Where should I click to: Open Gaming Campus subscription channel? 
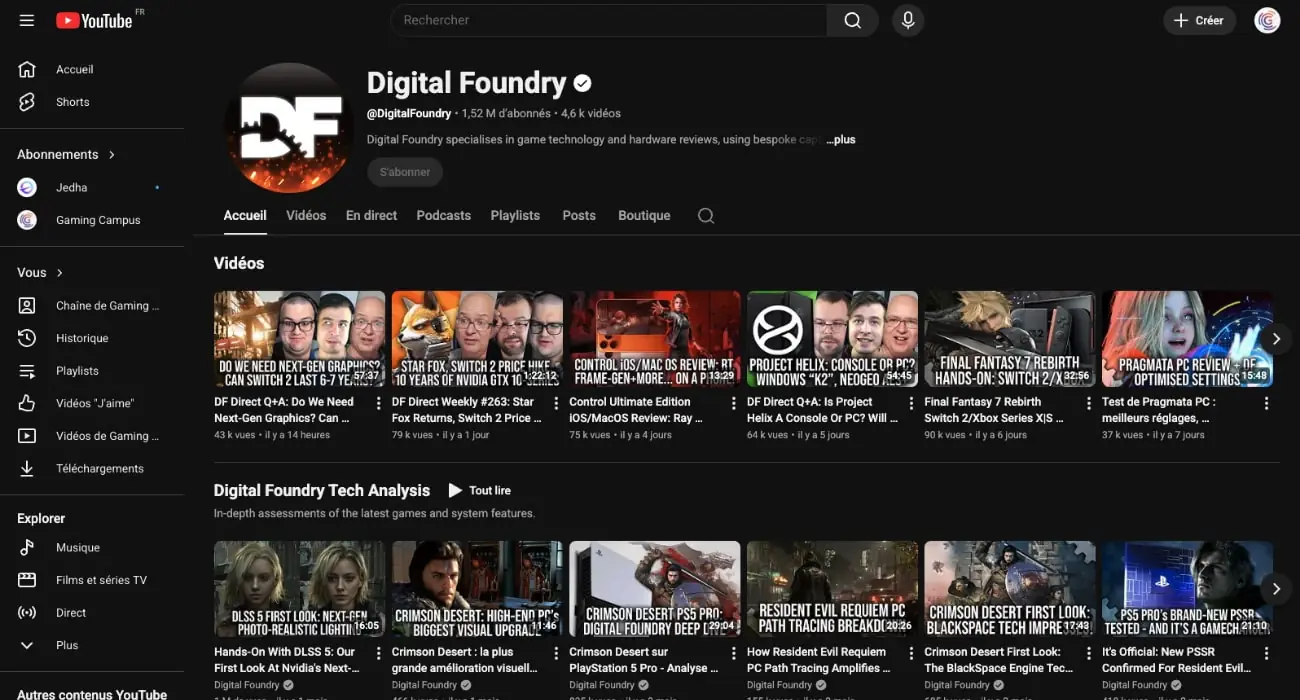[x=92, y=220]
